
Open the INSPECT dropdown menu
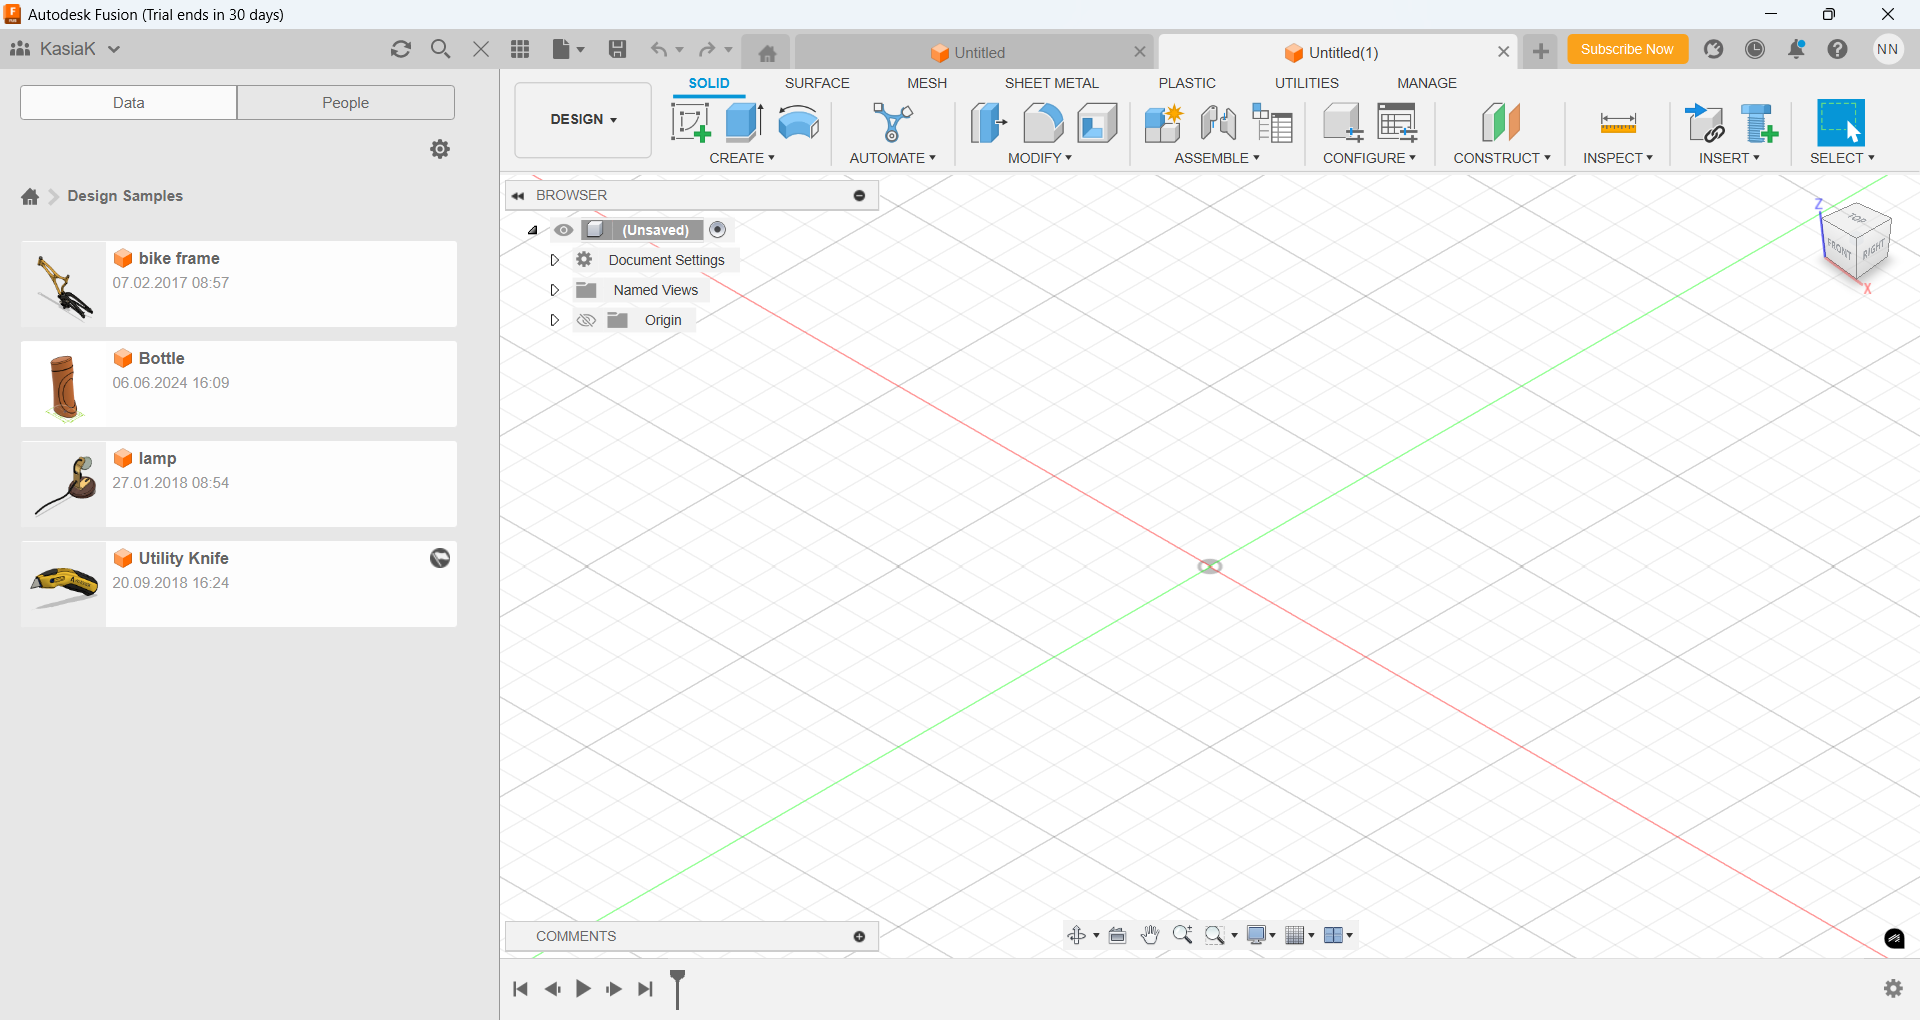click(x=1618, y=158)
